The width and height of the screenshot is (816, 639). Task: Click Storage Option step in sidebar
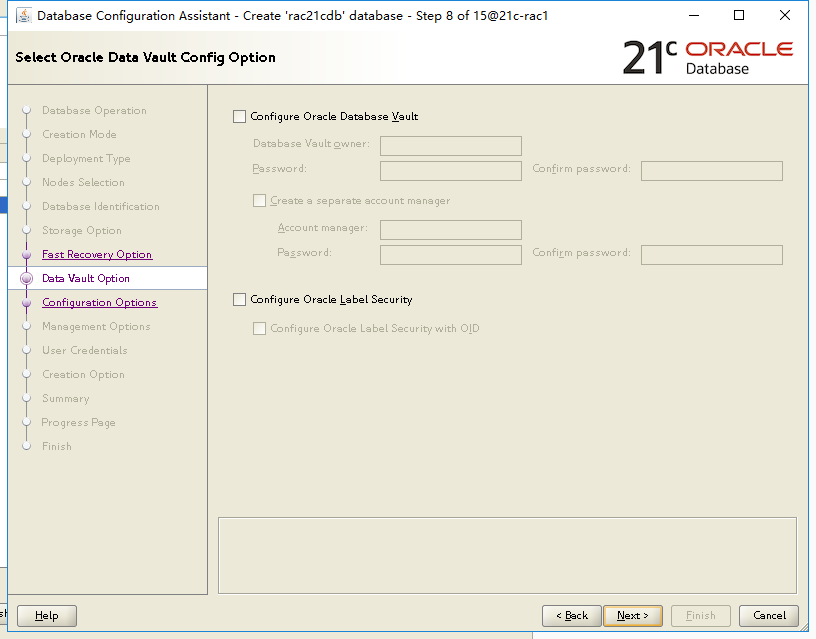coord(82,231)
